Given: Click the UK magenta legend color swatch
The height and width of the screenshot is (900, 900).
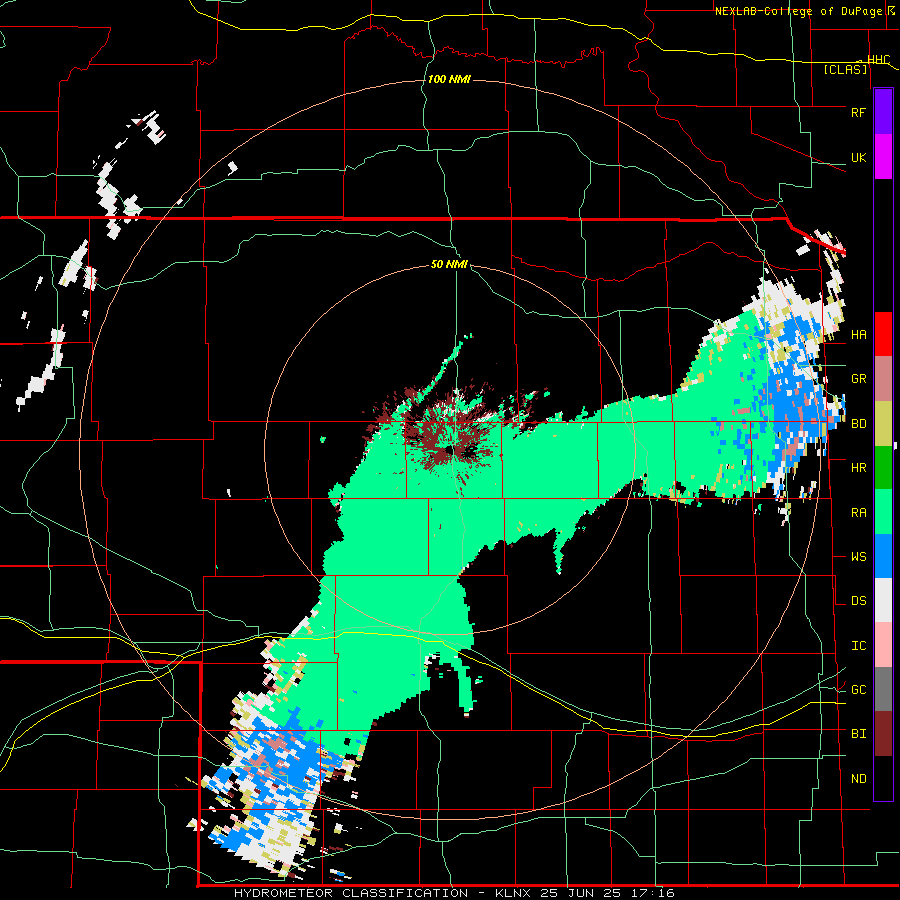Looking at the screenshot, I should coord(883,157).
